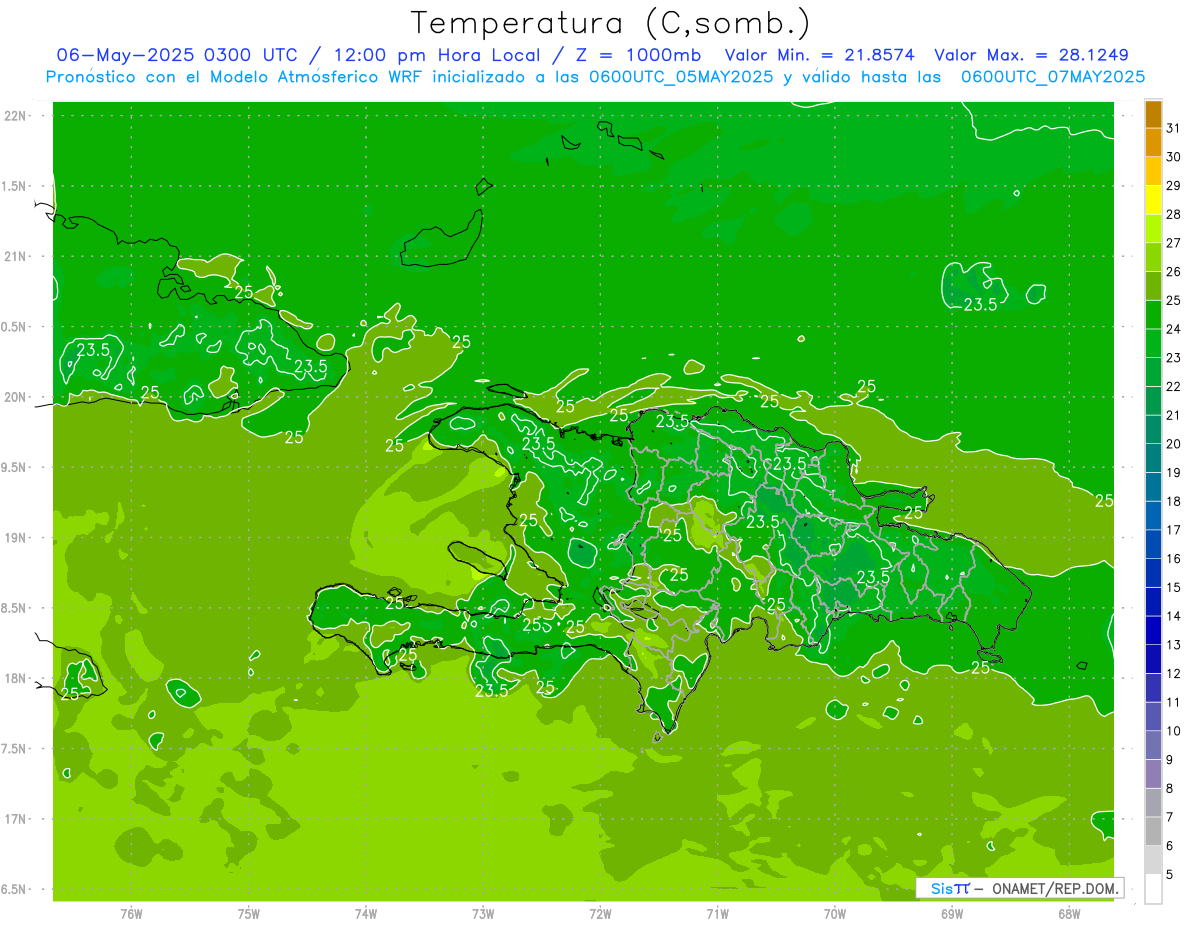The image size is (1200, 927).
Task: Click the 74W longitude label
Action: tap(366, 913)
